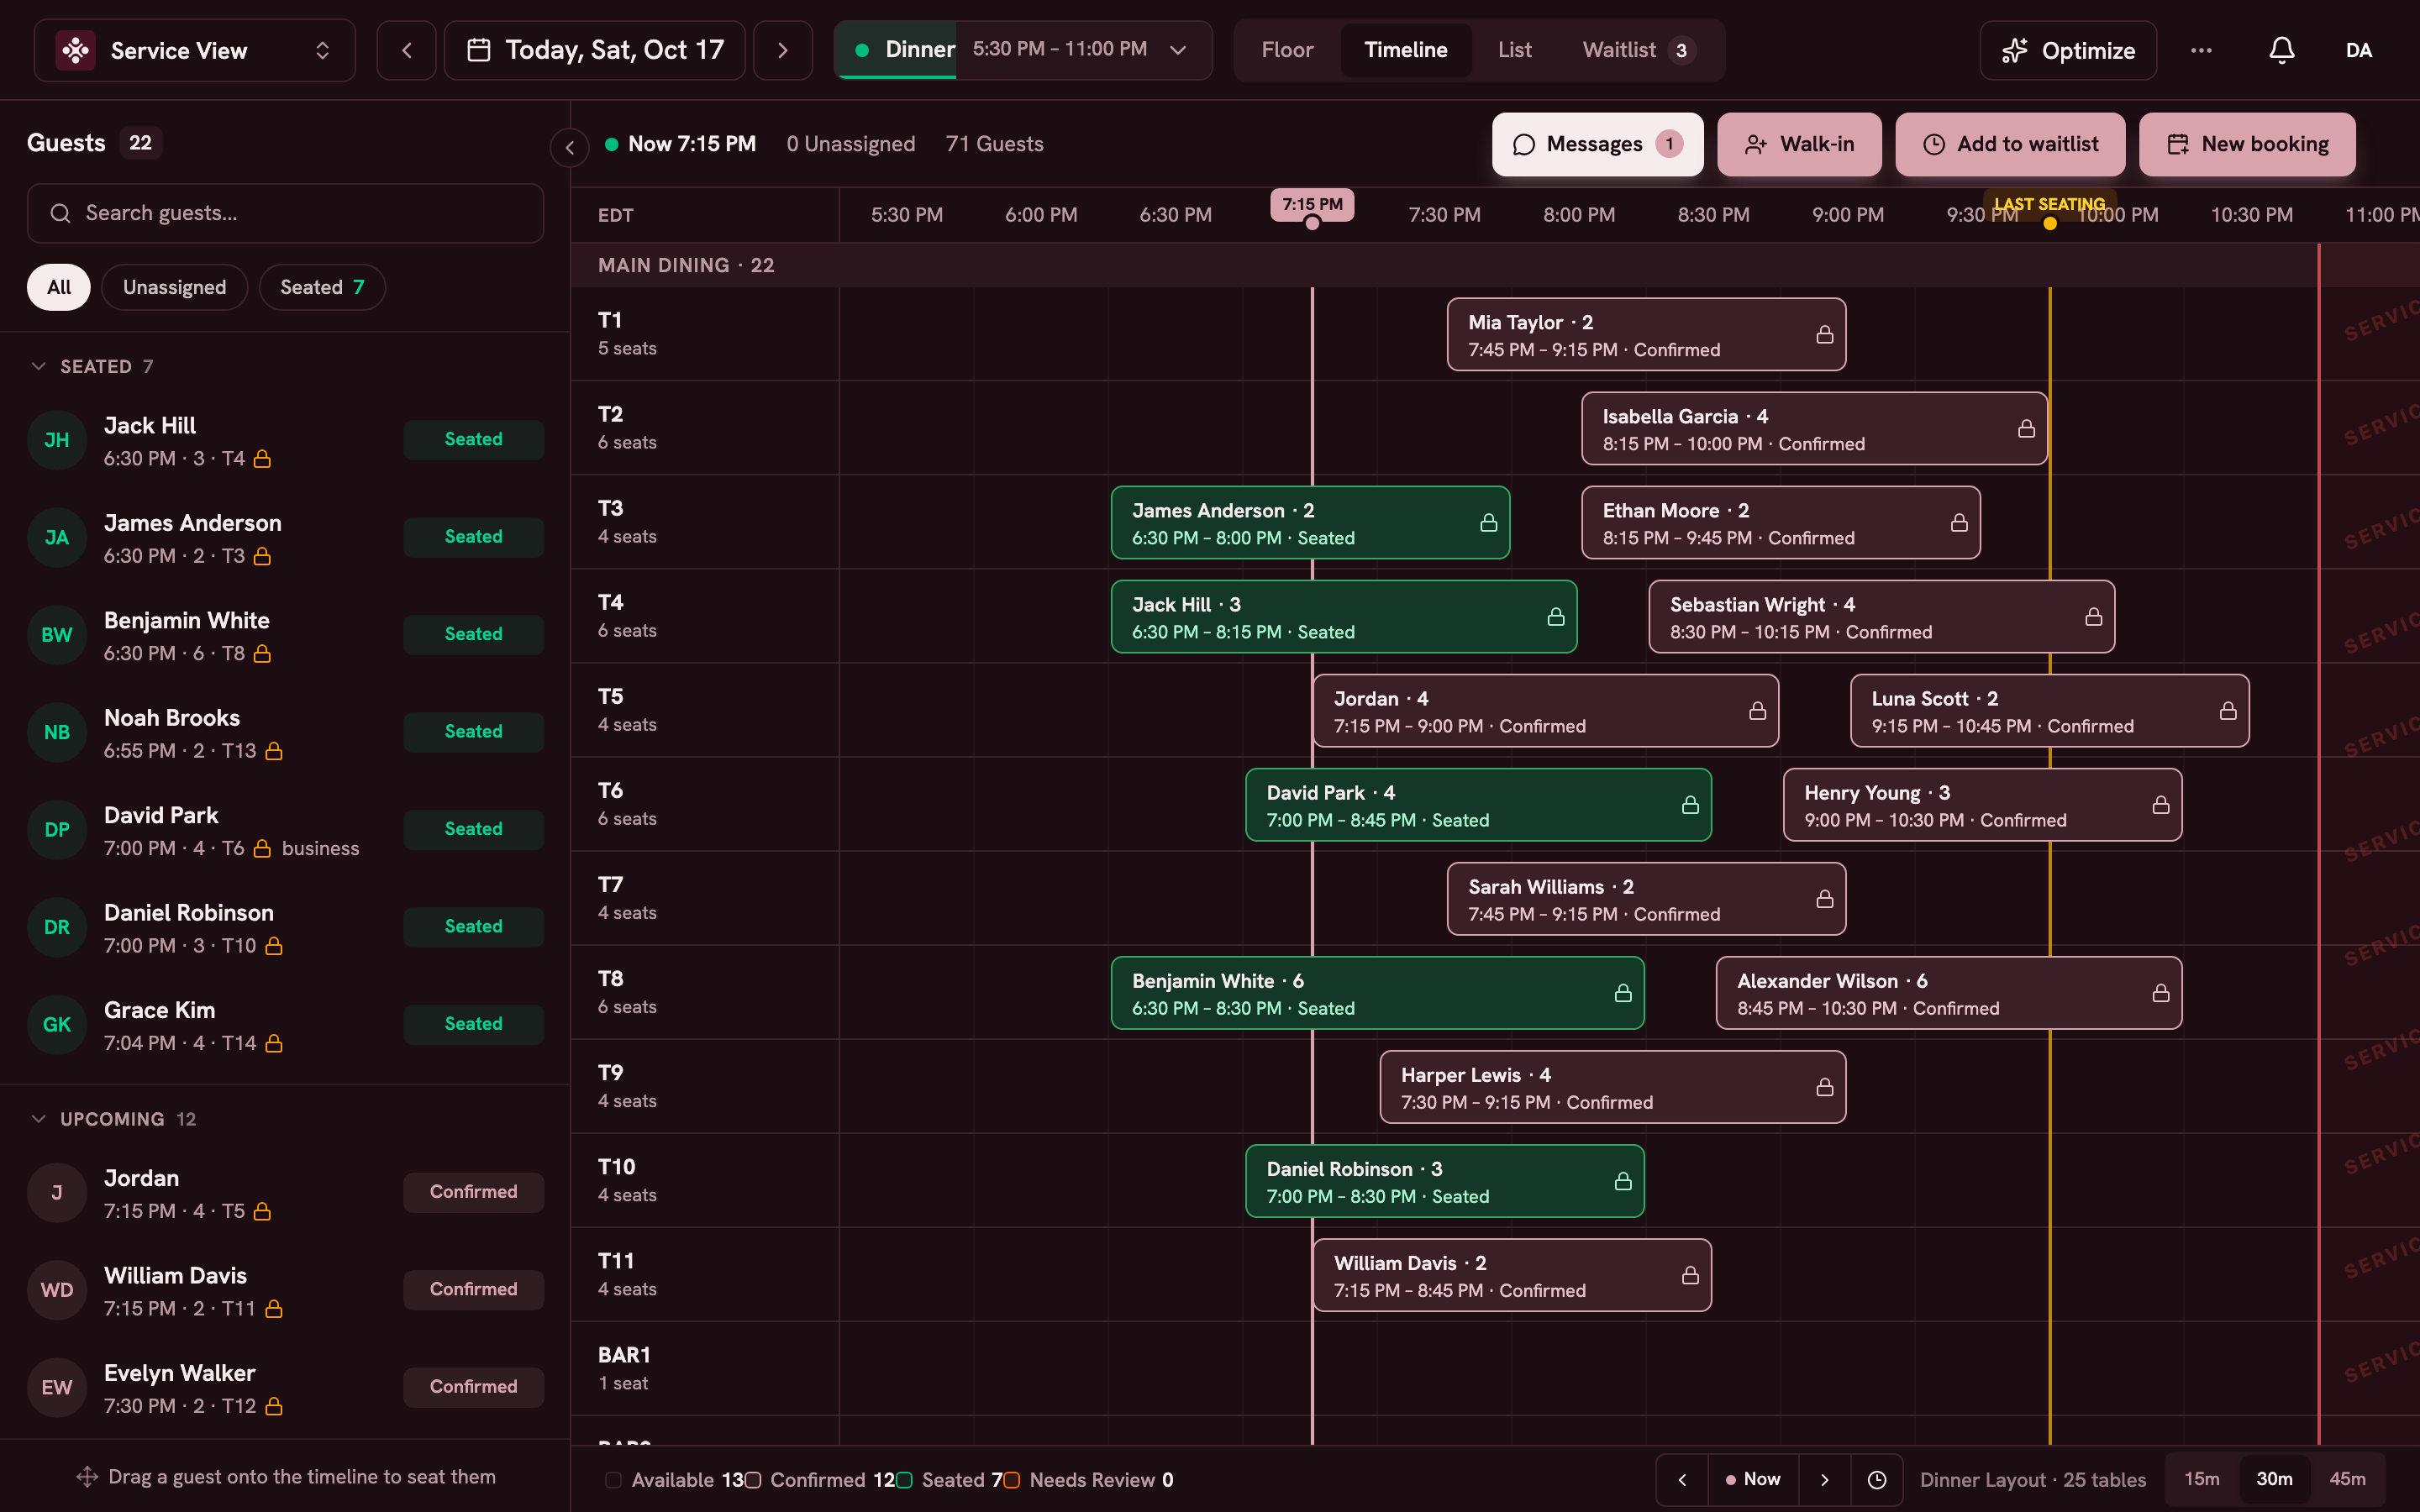Collapse the SEATED 7 section
2420x1512 pixels.
tap(92, 366)
